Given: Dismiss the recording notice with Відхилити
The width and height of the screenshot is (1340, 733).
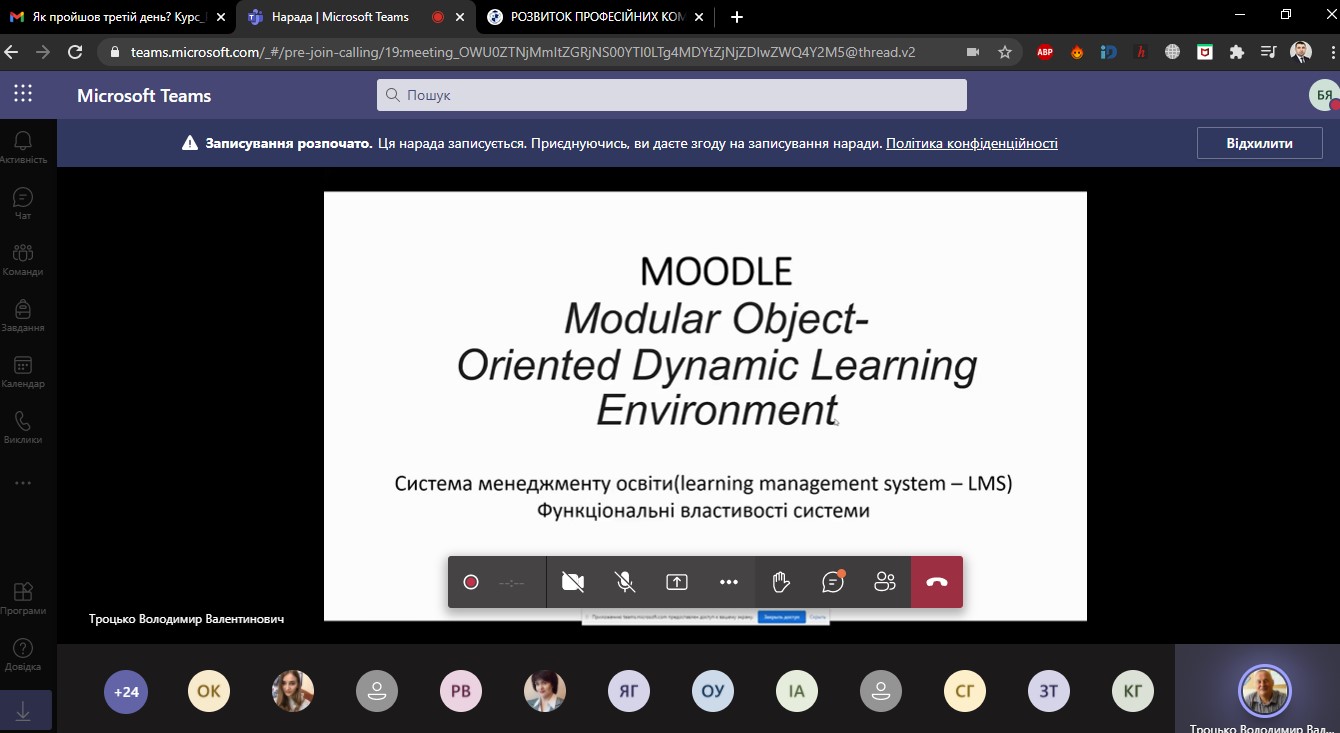Looking at the screenshot, I should tap(1259, 143).
